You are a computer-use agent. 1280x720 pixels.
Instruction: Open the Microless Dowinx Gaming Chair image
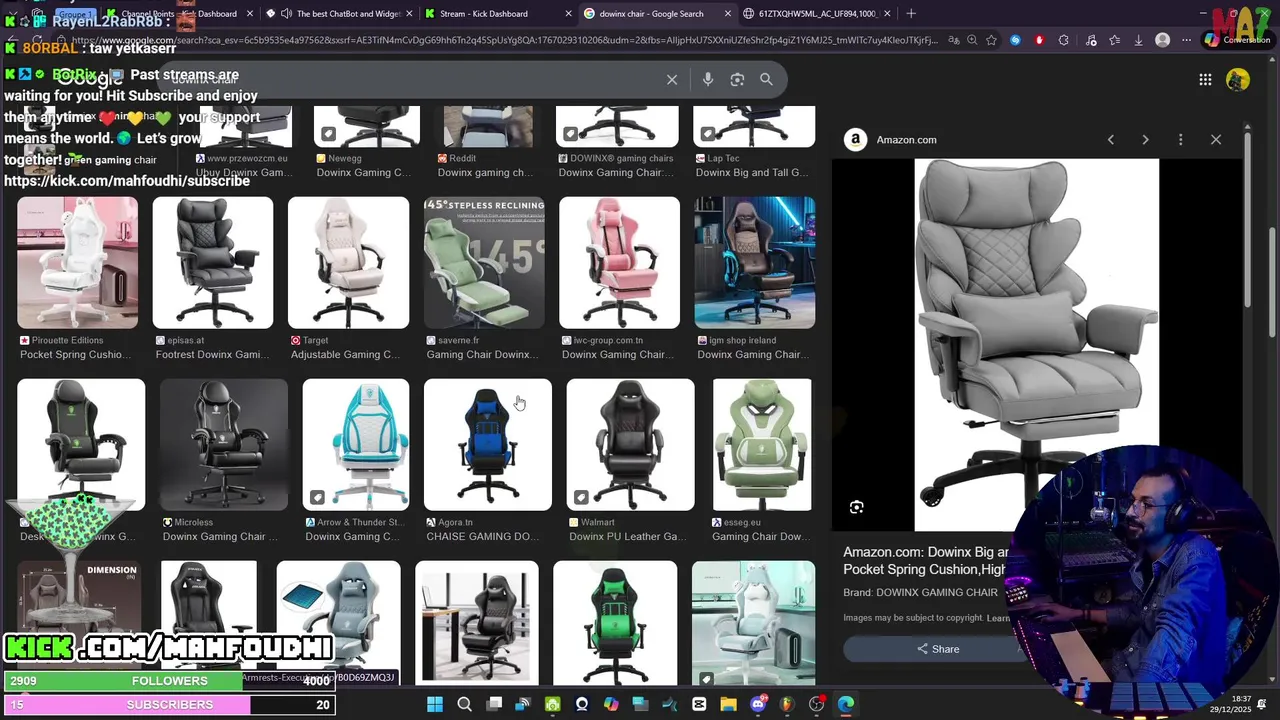tap(223, 445)
